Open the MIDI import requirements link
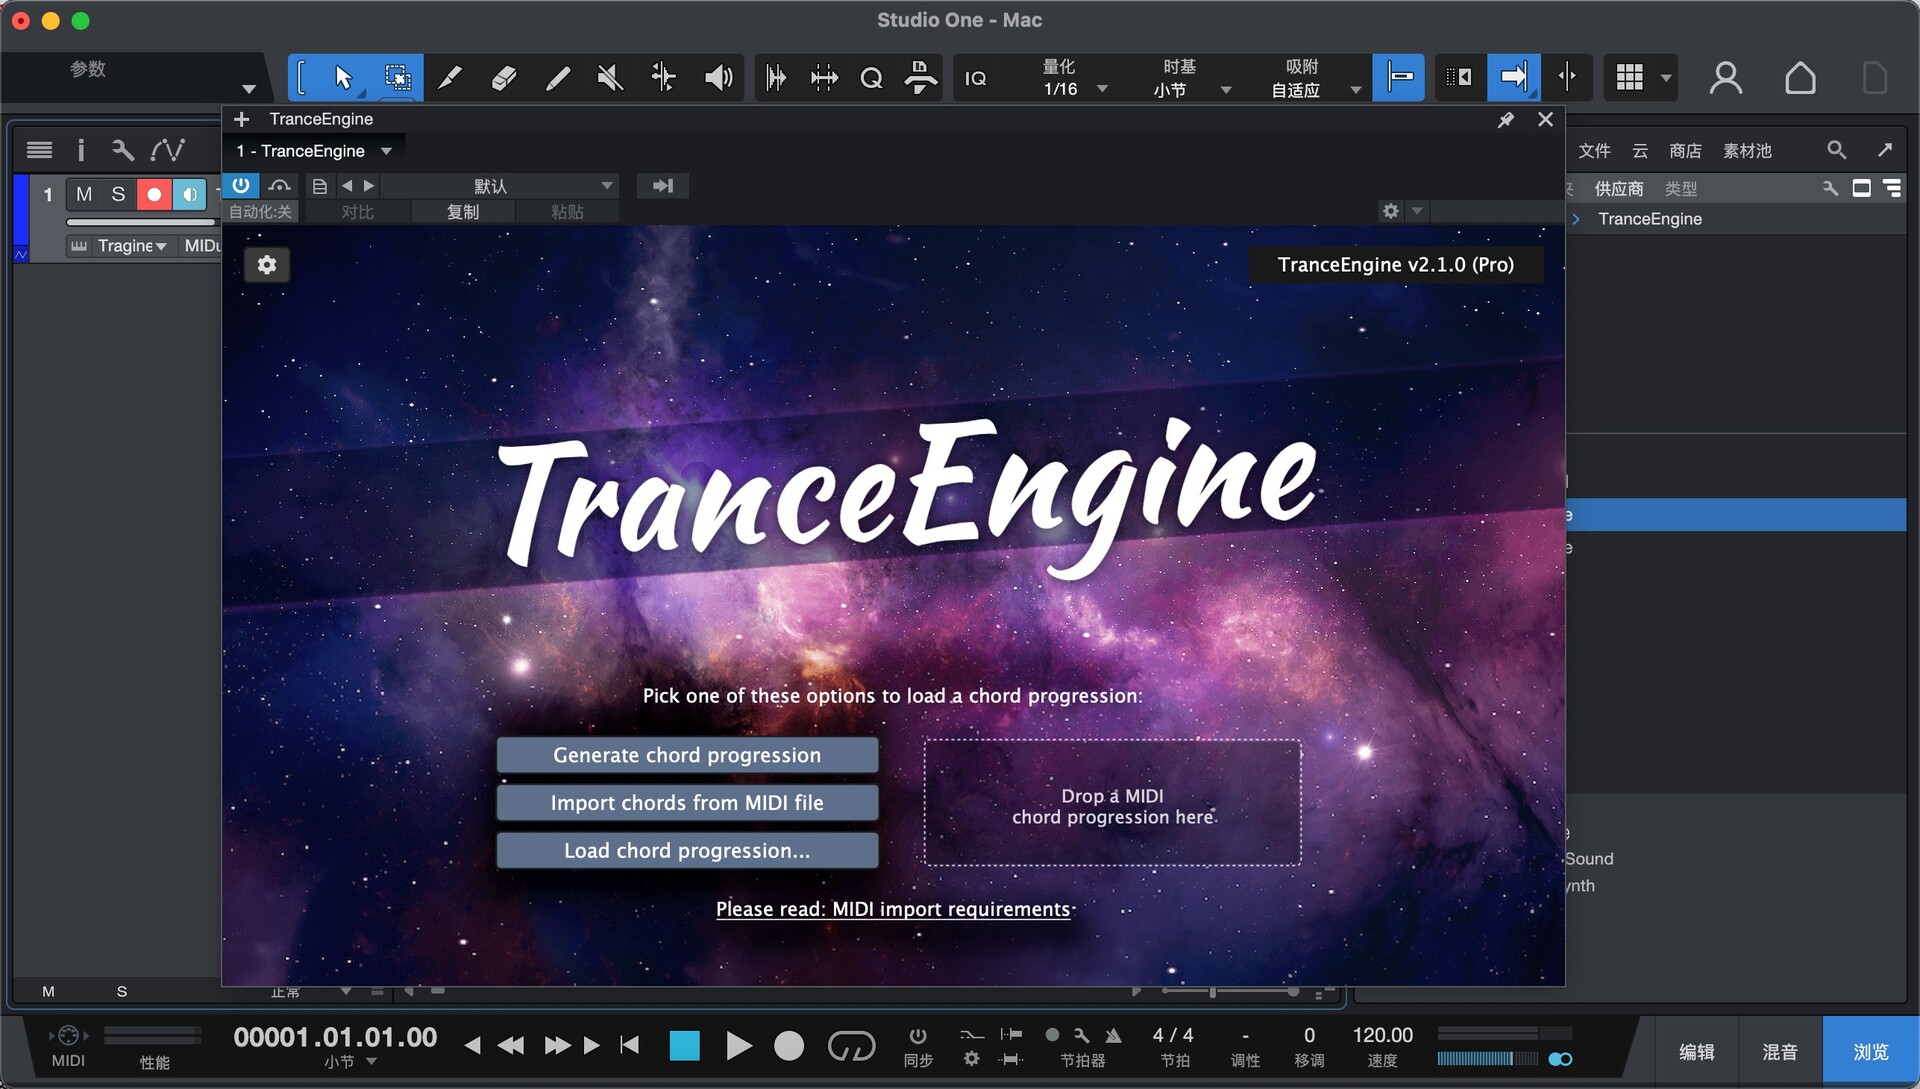The height and width of the screenshot is (1089, 1920). click(x=893, y=909)
